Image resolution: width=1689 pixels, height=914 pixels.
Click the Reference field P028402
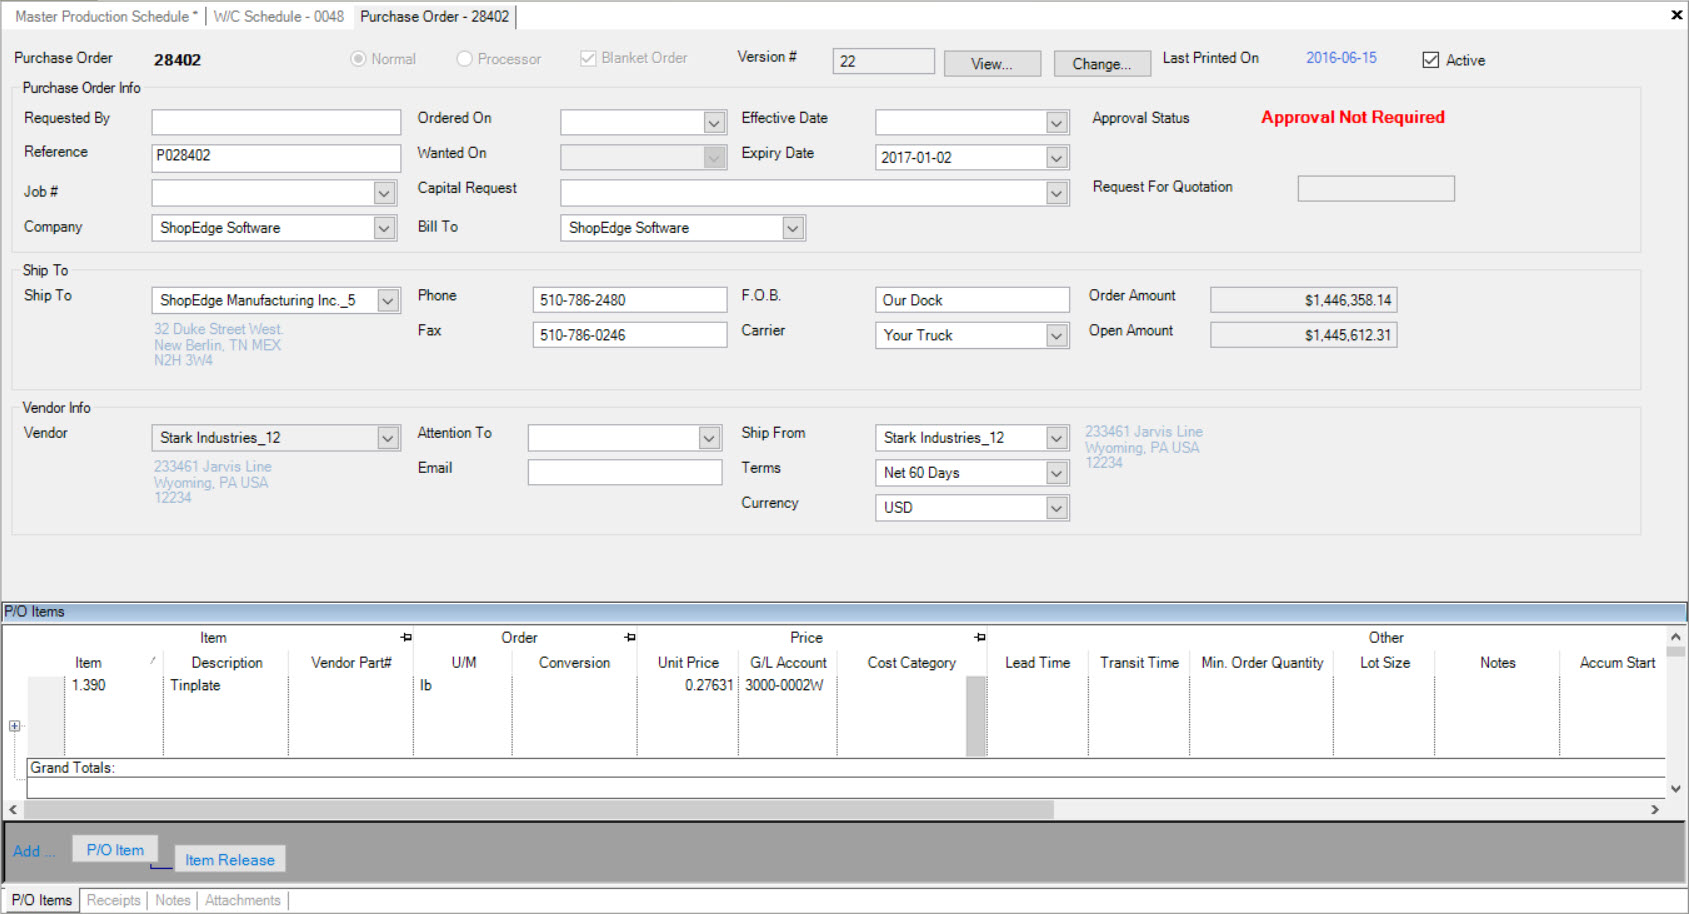point(276,157)
